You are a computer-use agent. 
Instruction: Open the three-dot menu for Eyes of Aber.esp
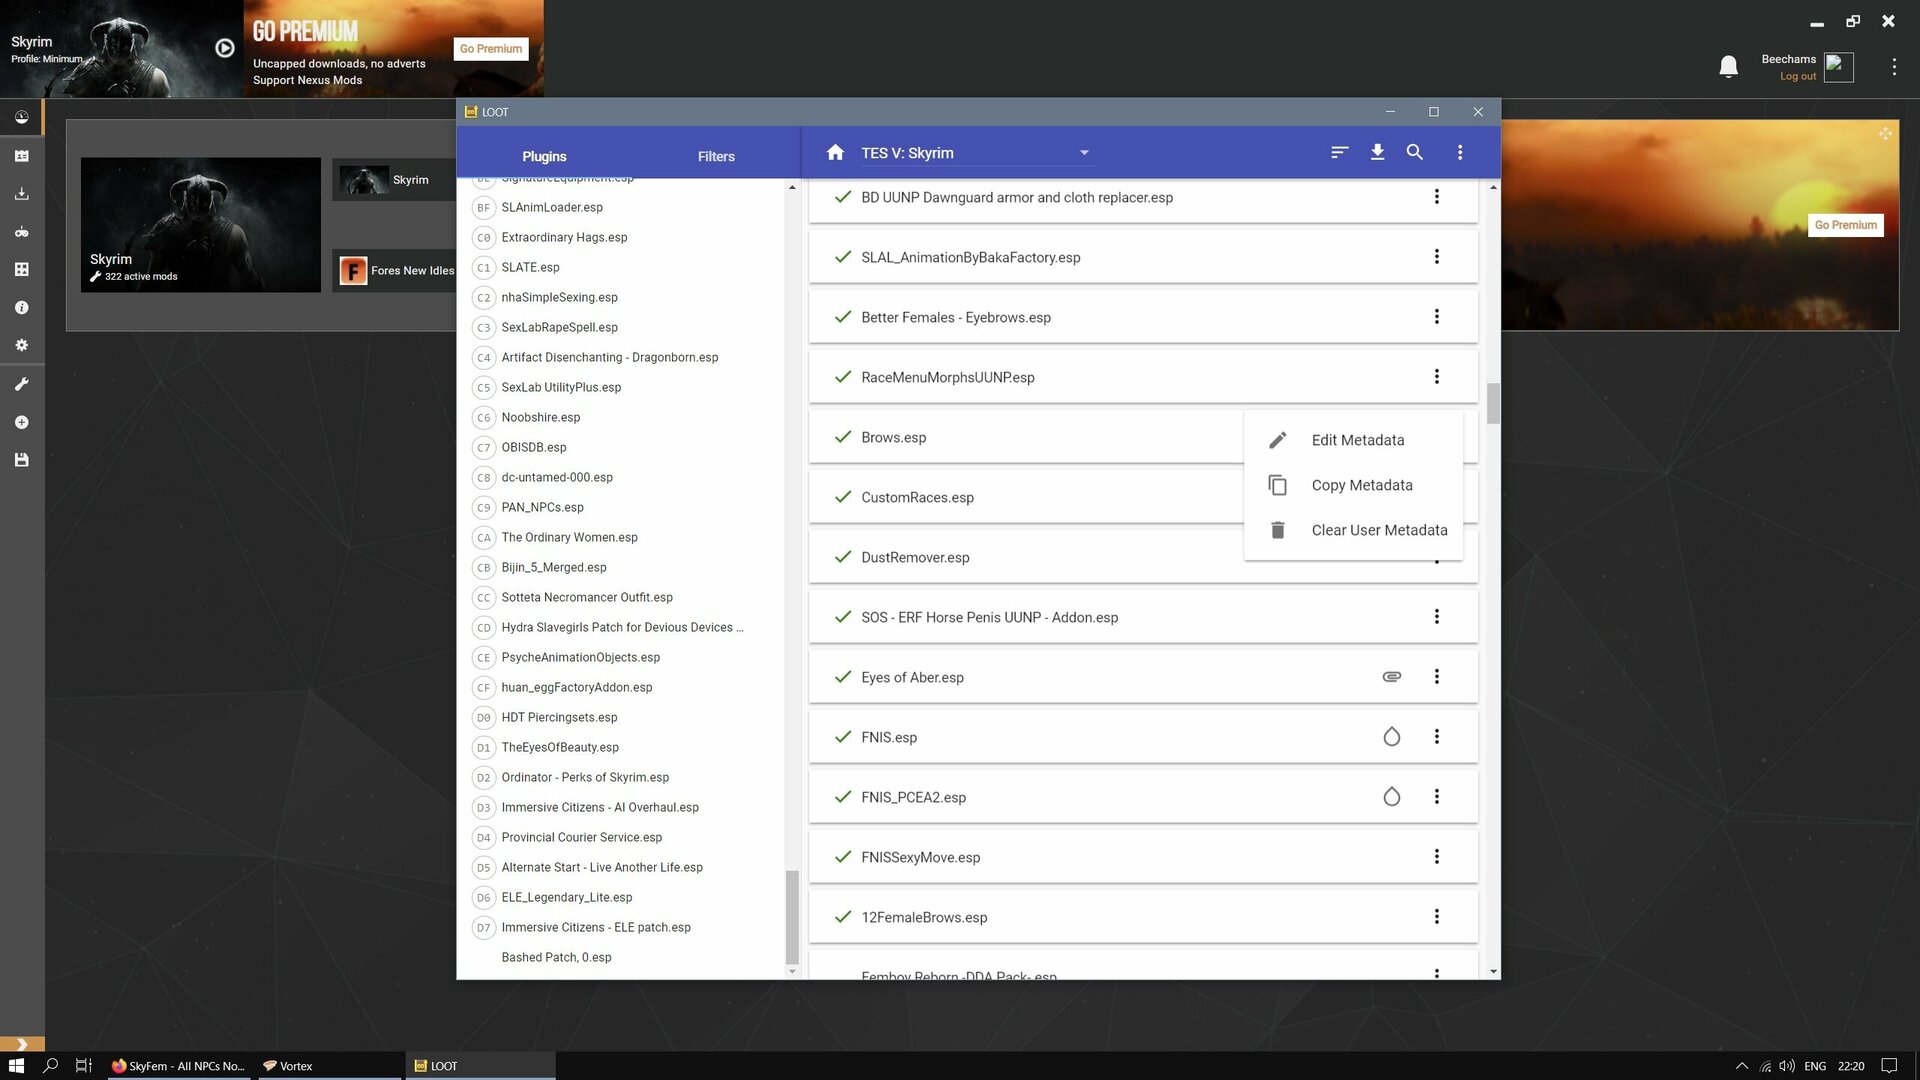coord(1436,677)
